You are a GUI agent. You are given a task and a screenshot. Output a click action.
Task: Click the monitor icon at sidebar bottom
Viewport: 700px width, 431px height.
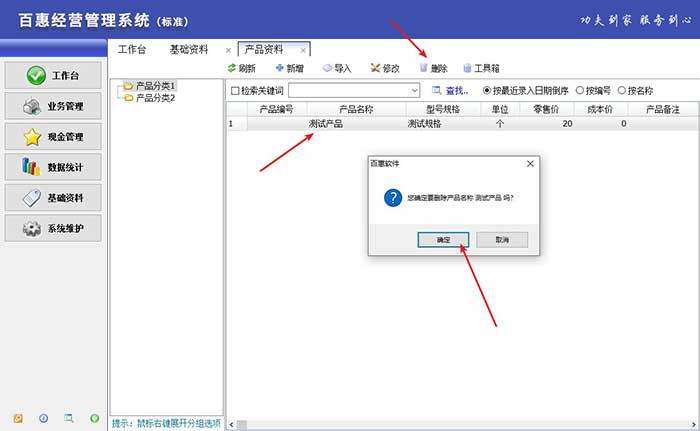(x=68, y=418)
